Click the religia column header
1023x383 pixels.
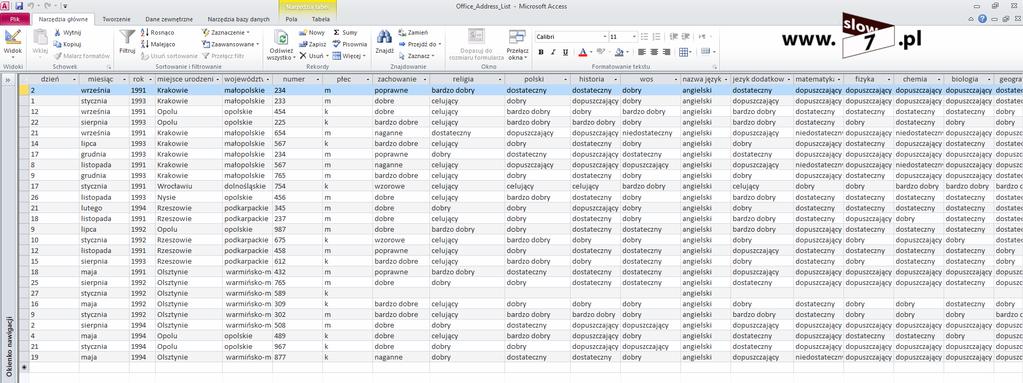click(466, 79)
